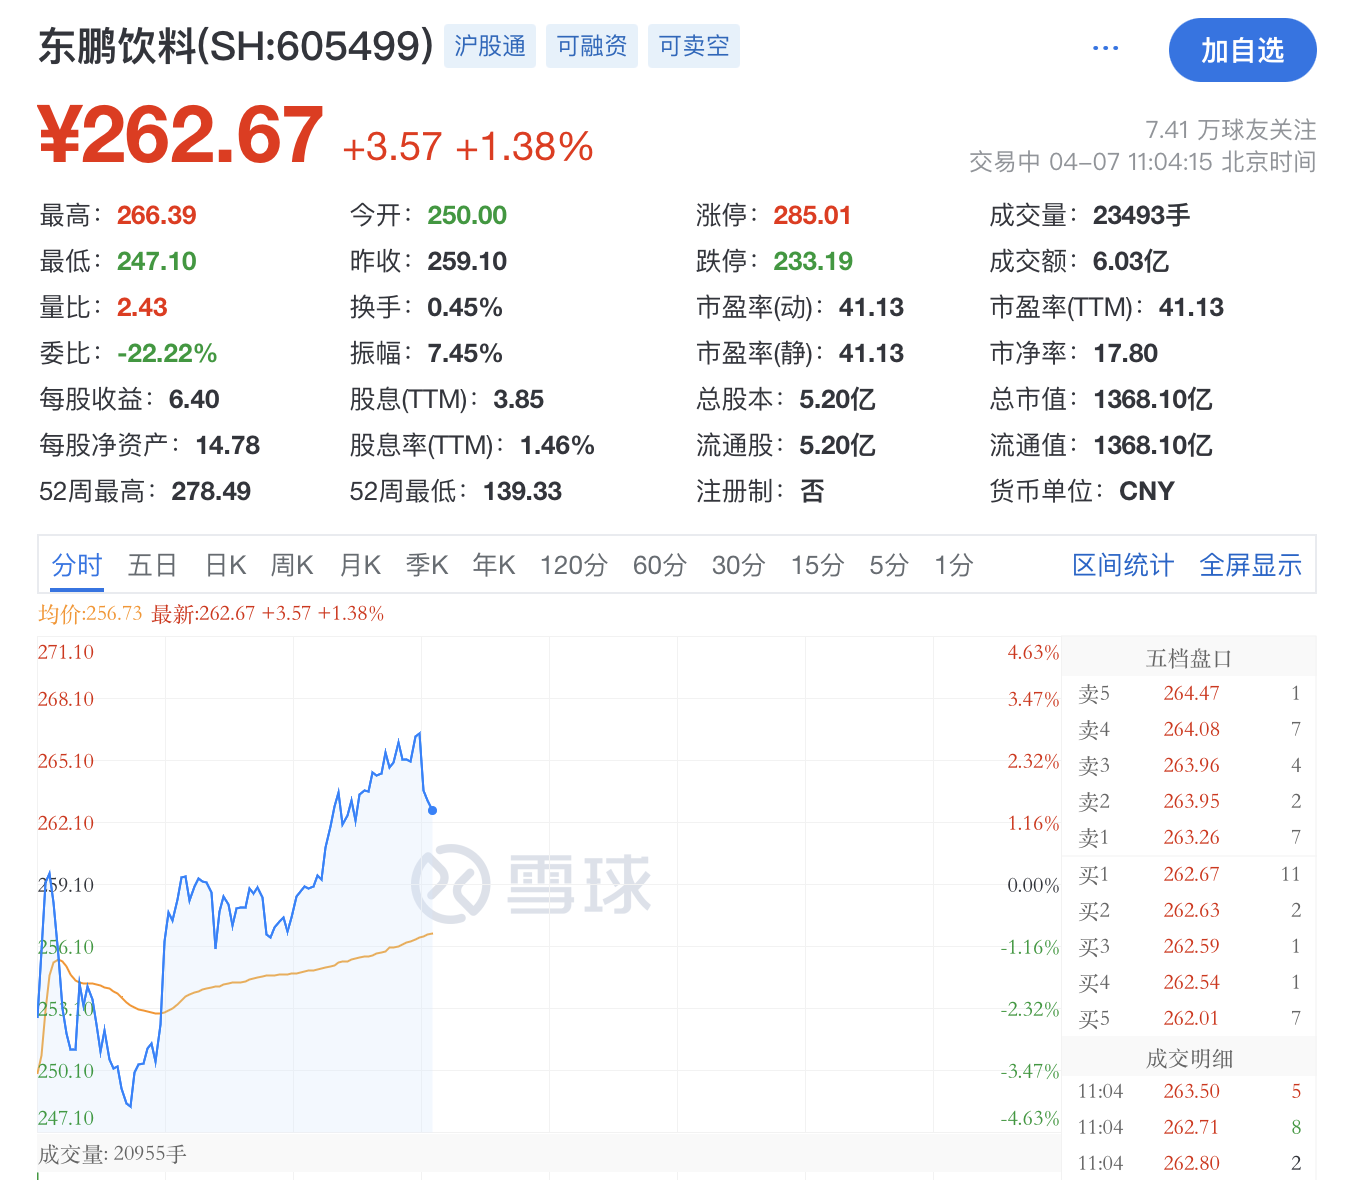
Task: Open the 区间统计 link
Action: [1123, 565]
